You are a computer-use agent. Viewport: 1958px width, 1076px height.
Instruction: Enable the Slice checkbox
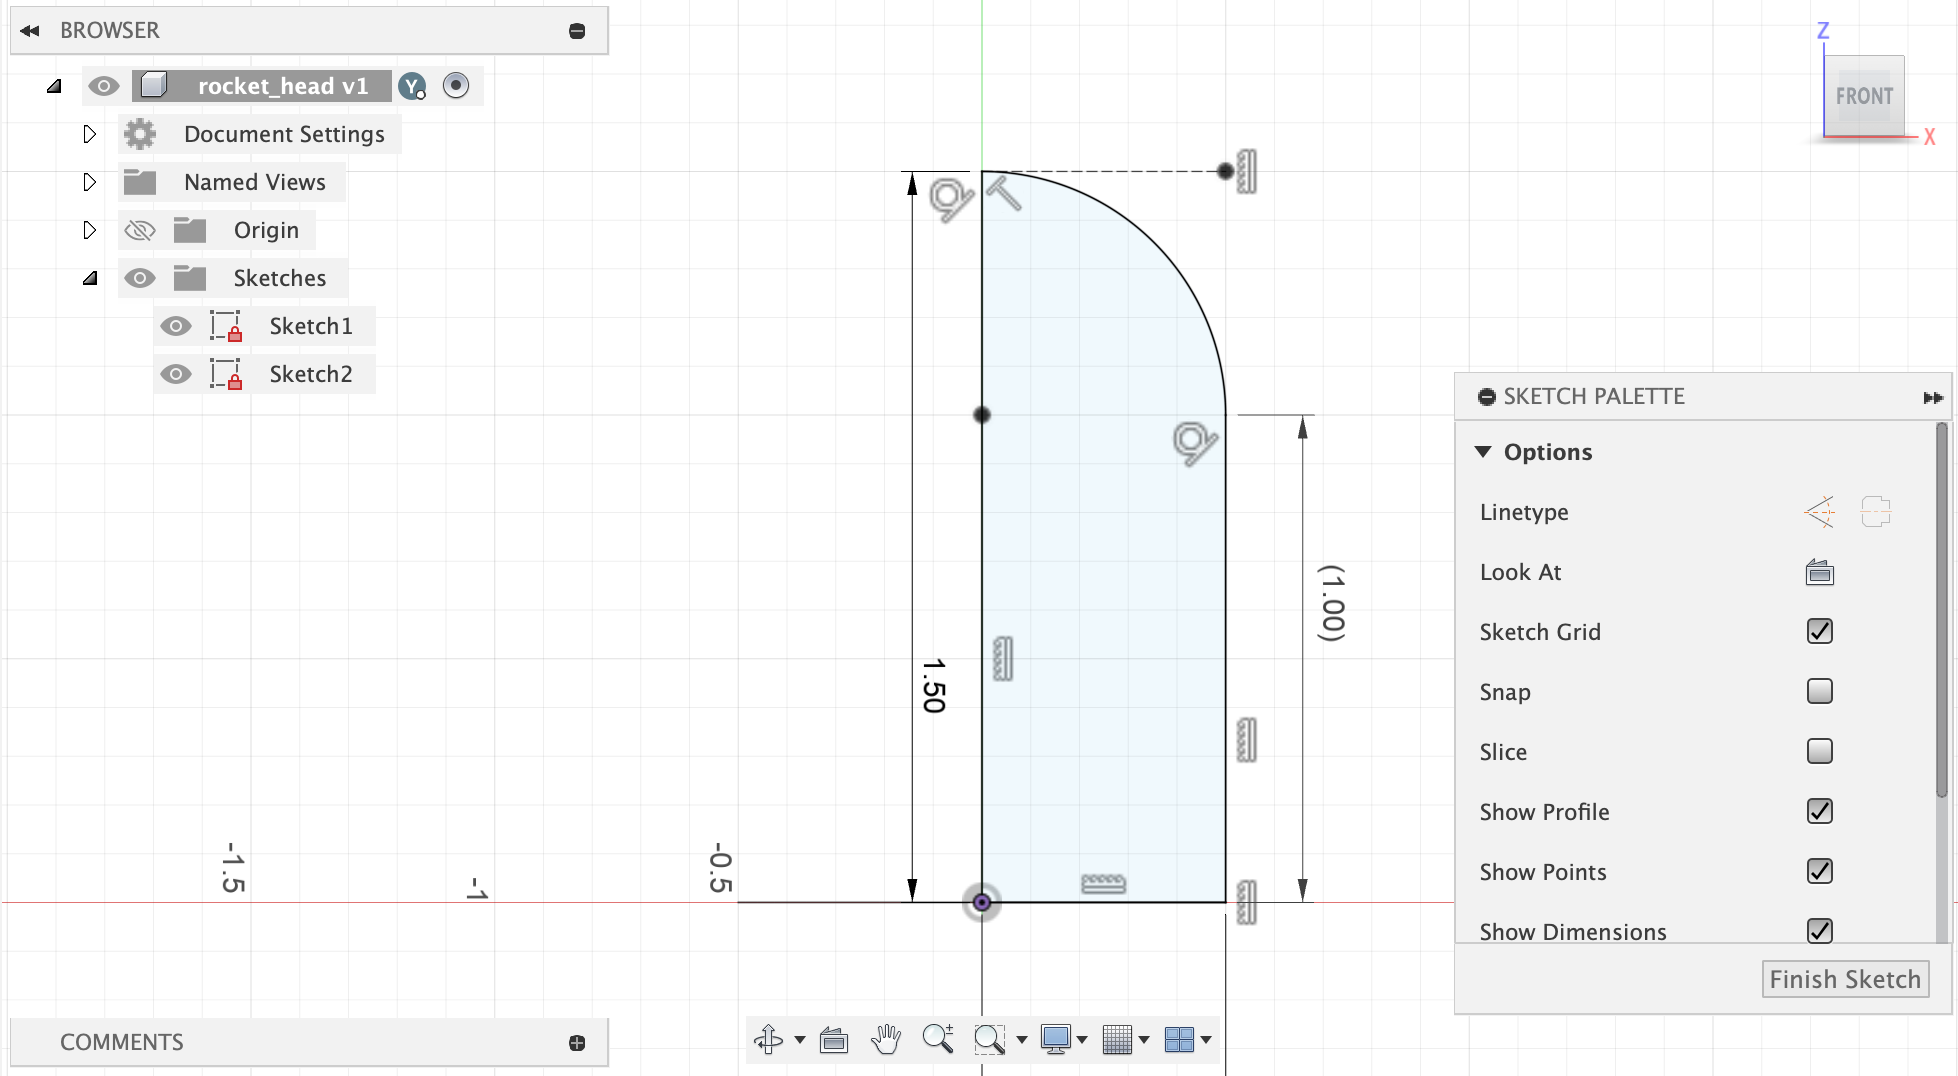coord(1820,751)
